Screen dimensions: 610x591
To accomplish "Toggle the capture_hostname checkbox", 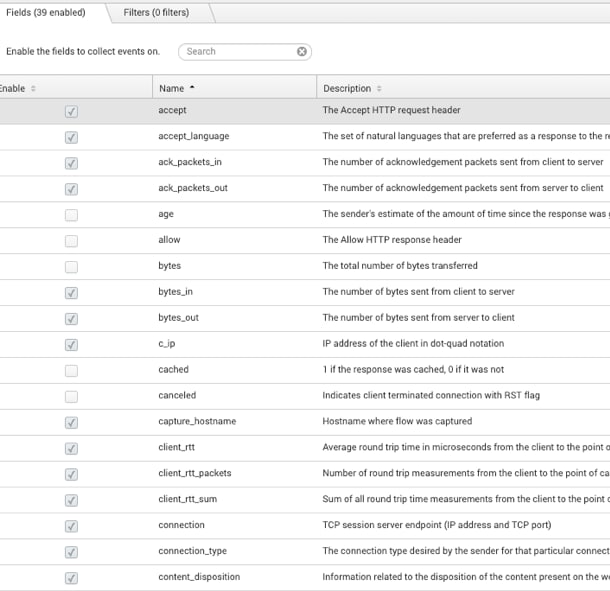I will pos(71,423).
